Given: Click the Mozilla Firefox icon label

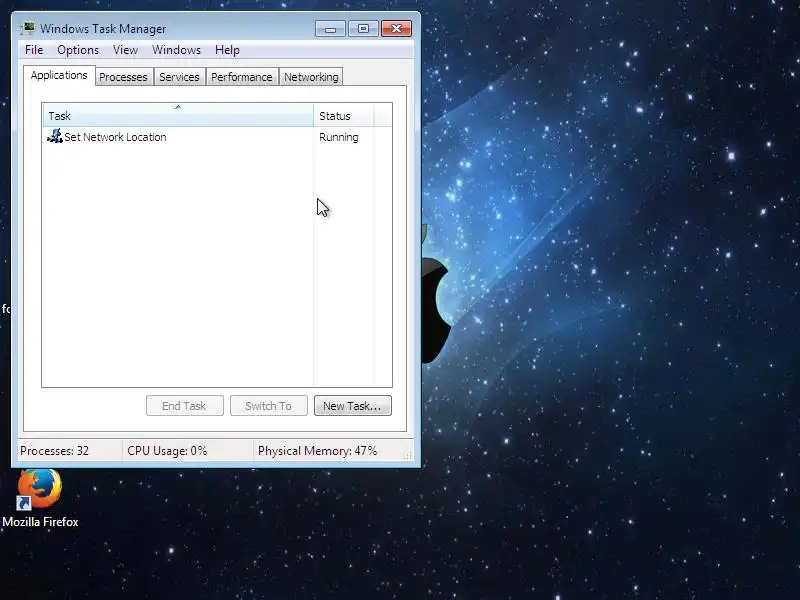Looking at the screenshot, I should click(x=40, y=522).
